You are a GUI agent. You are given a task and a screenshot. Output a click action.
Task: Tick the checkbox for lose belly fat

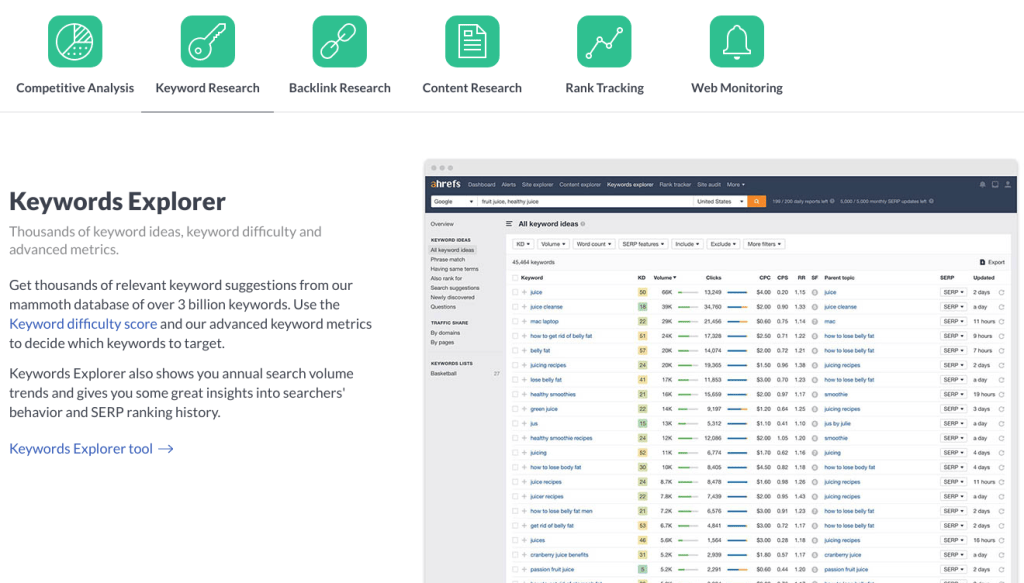coord(515,380)
